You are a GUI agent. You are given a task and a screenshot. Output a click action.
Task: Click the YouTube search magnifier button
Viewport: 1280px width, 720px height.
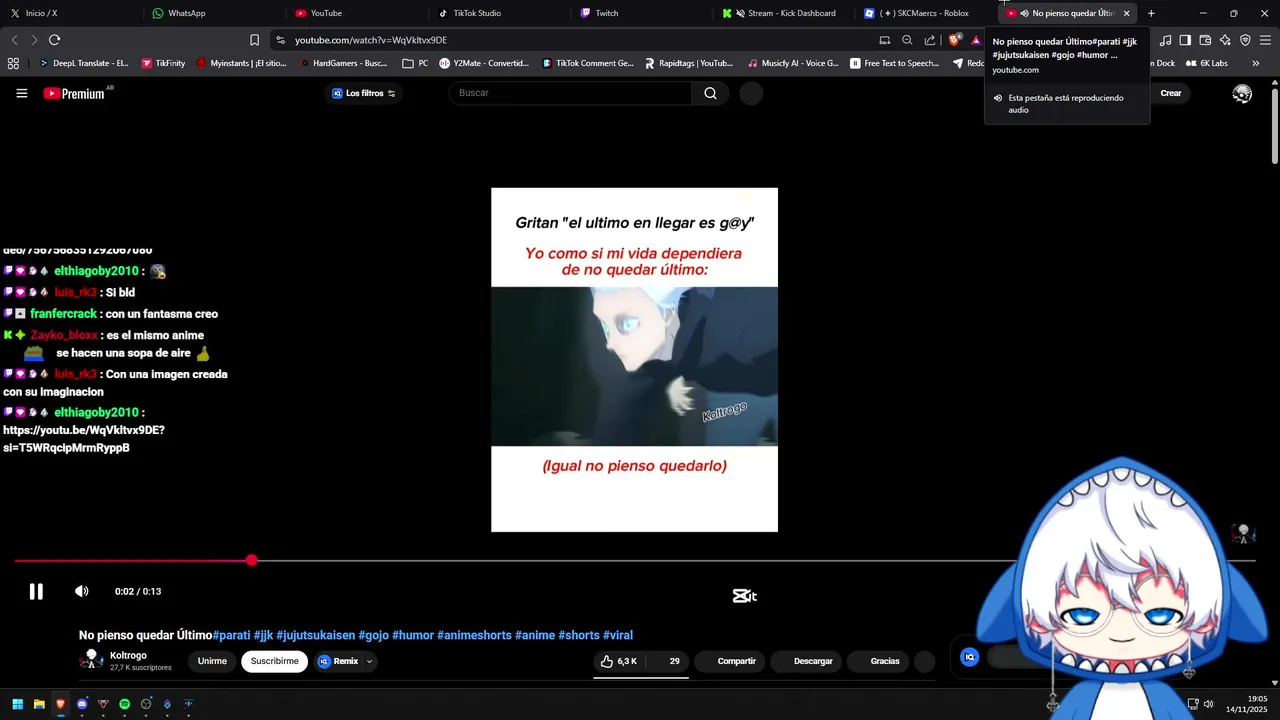click(x=710, y=93)
